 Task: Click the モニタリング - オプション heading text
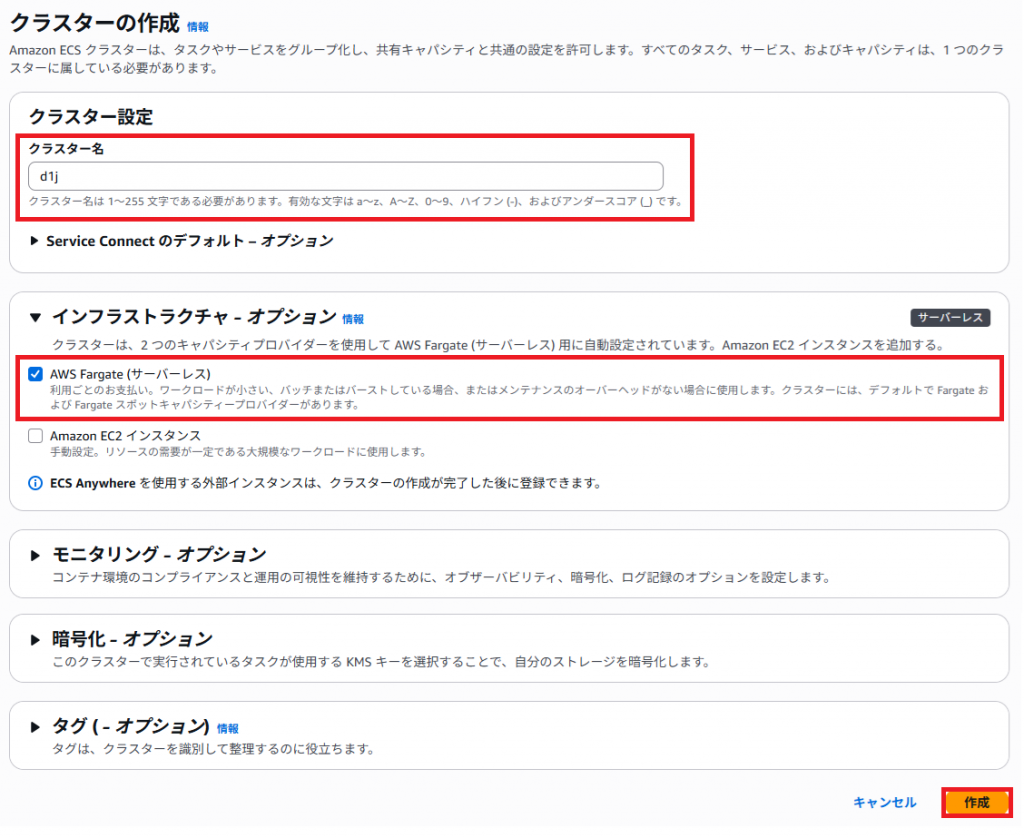pos(158,554)
